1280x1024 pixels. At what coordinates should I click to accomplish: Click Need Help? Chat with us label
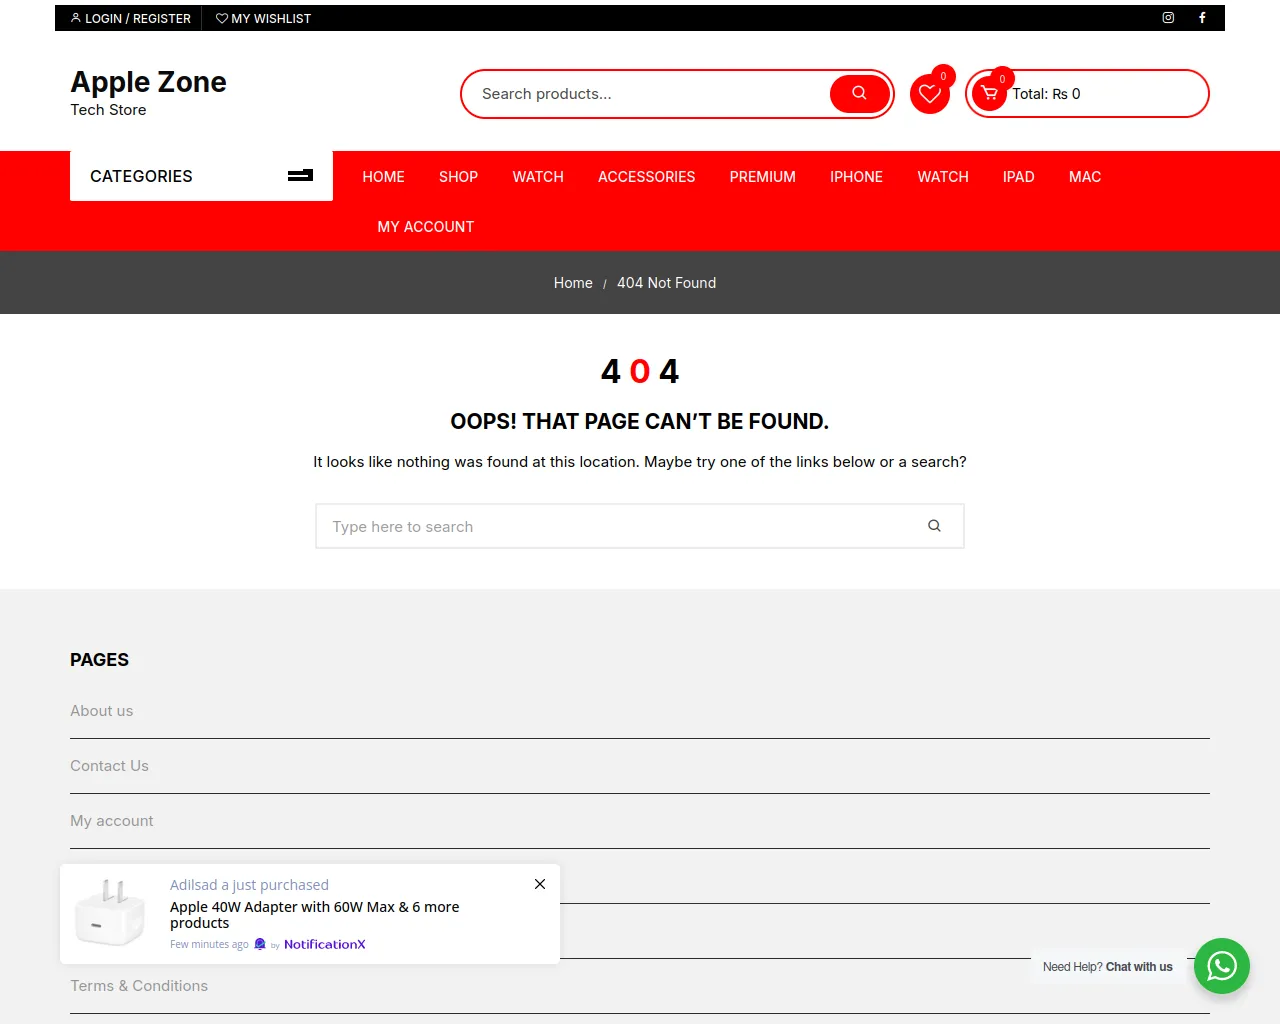pos(1107,967)
